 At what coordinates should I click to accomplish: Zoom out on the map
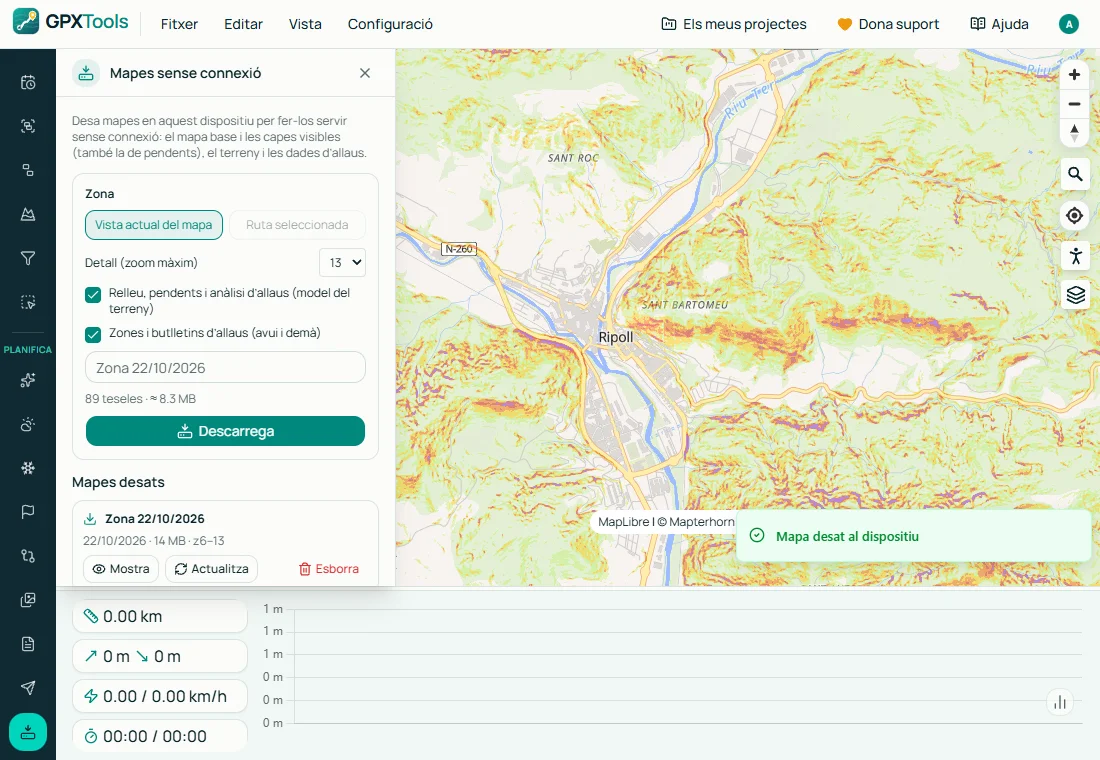pyautogui.click(x=1074, y=104)
